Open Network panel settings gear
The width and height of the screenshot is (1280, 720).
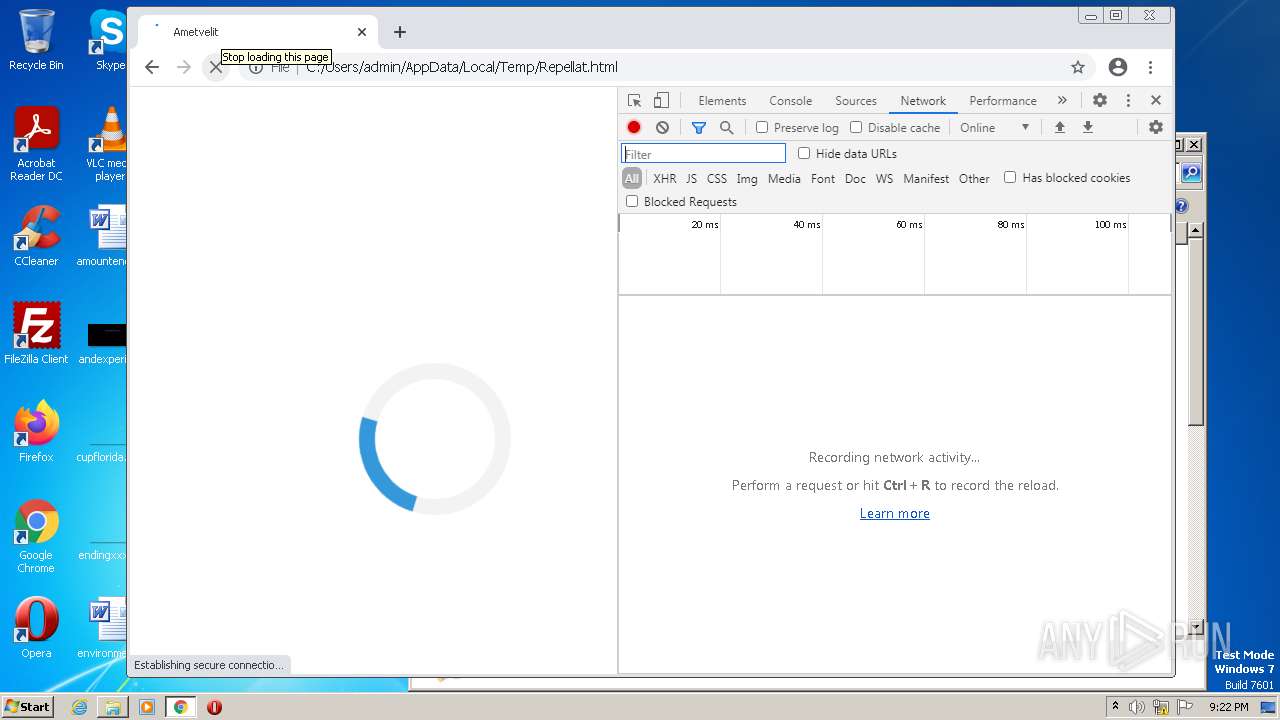1156,127
